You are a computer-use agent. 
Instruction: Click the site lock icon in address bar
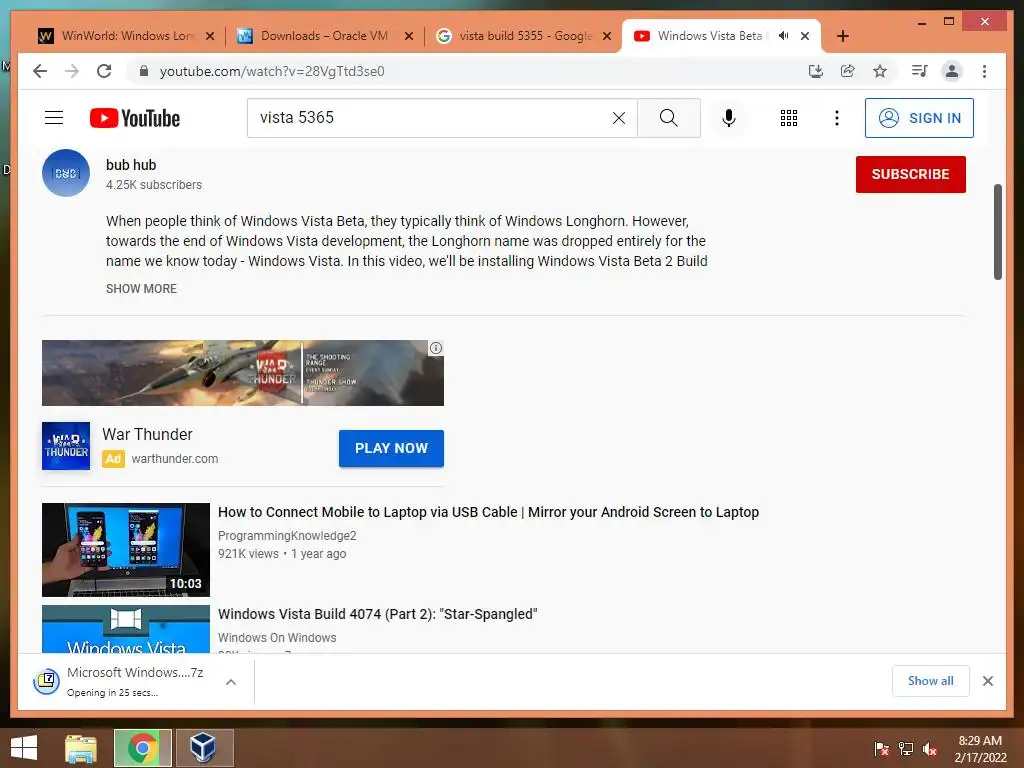[144, 71]
